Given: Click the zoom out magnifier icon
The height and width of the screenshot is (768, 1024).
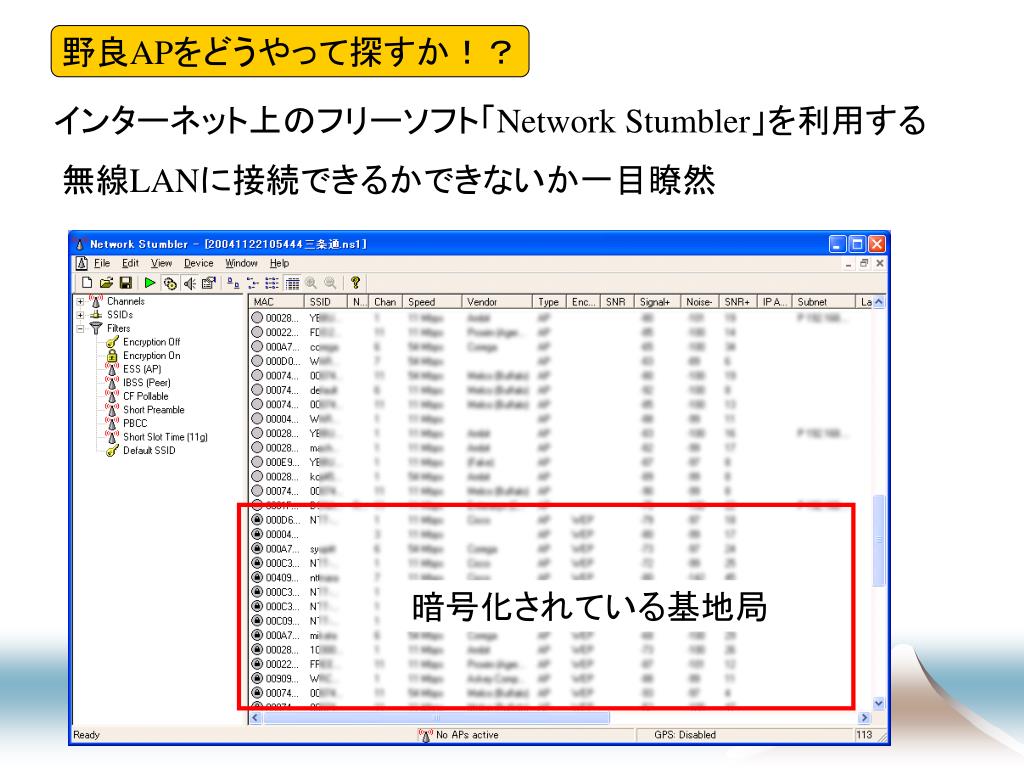Looking at the screenshot, I should coord(330,283).
